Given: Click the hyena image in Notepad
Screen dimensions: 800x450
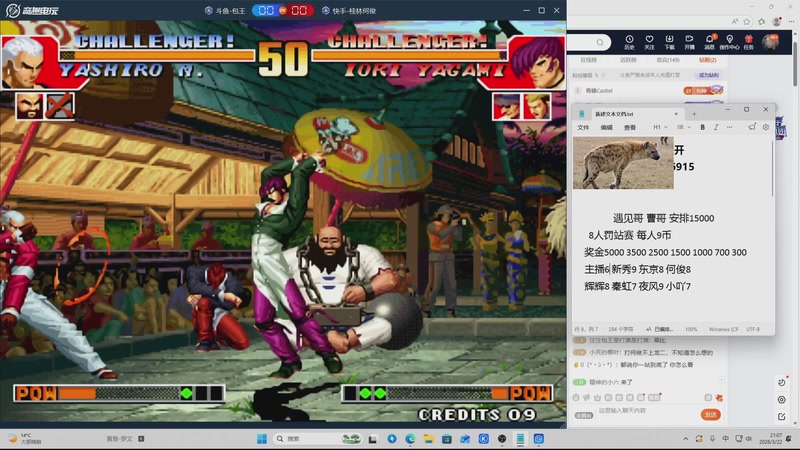Looking at the screenshot, I should point(623,163).
